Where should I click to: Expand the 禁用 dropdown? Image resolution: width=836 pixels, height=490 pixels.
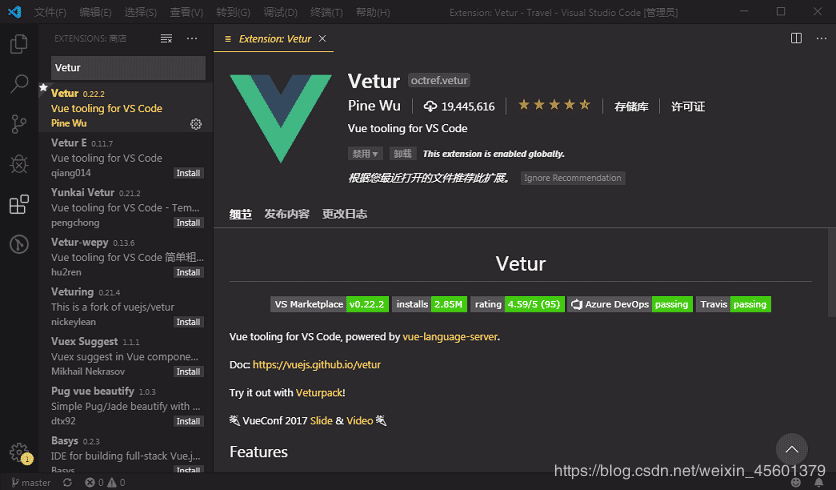[x=365, y=154]
